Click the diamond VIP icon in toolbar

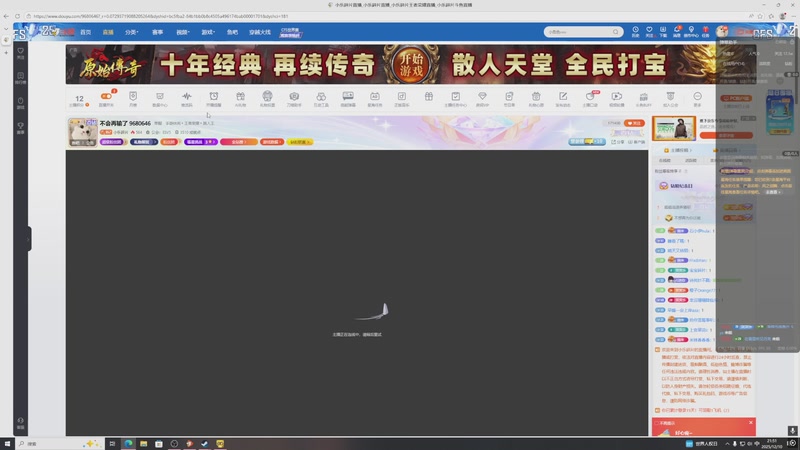coord(482,96)
